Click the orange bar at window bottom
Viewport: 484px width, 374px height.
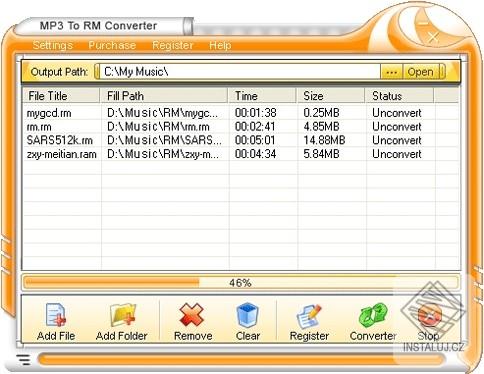click(x=241, y=360)
